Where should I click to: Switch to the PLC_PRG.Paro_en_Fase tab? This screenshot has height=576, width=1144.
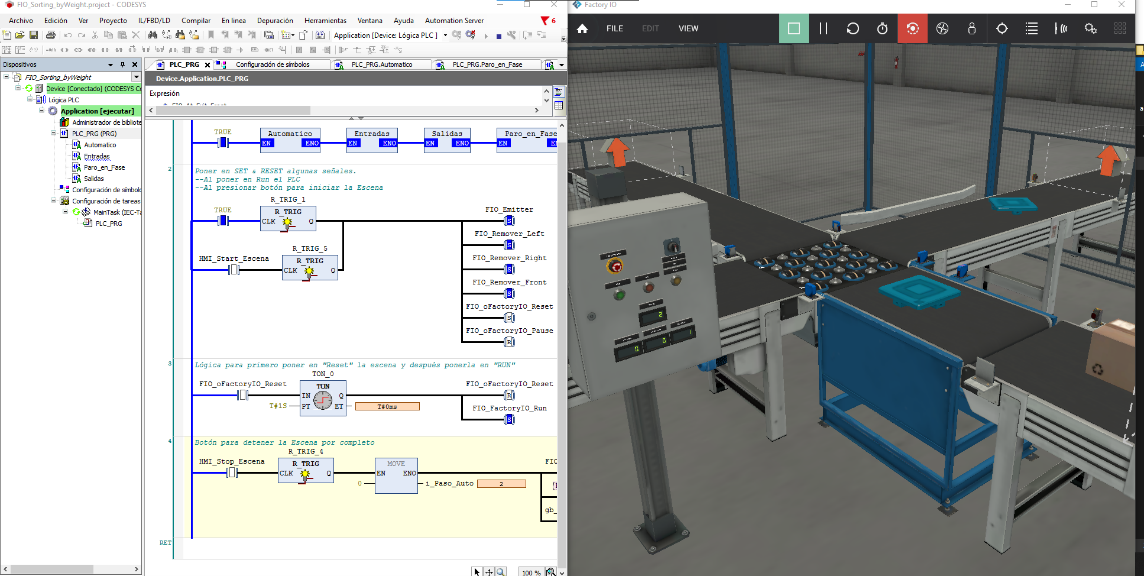[x=487, y=64]
